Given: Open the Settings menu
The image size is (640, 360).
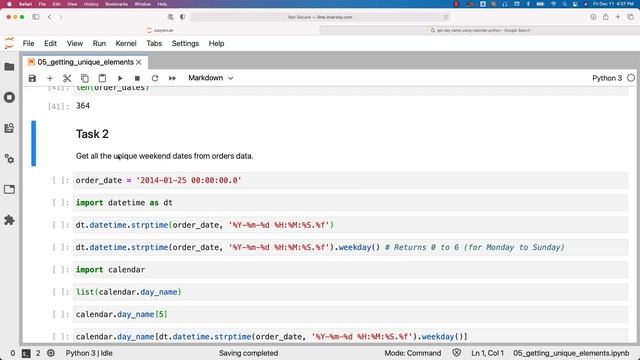Looking at the screenshot, I should (185, 43).
